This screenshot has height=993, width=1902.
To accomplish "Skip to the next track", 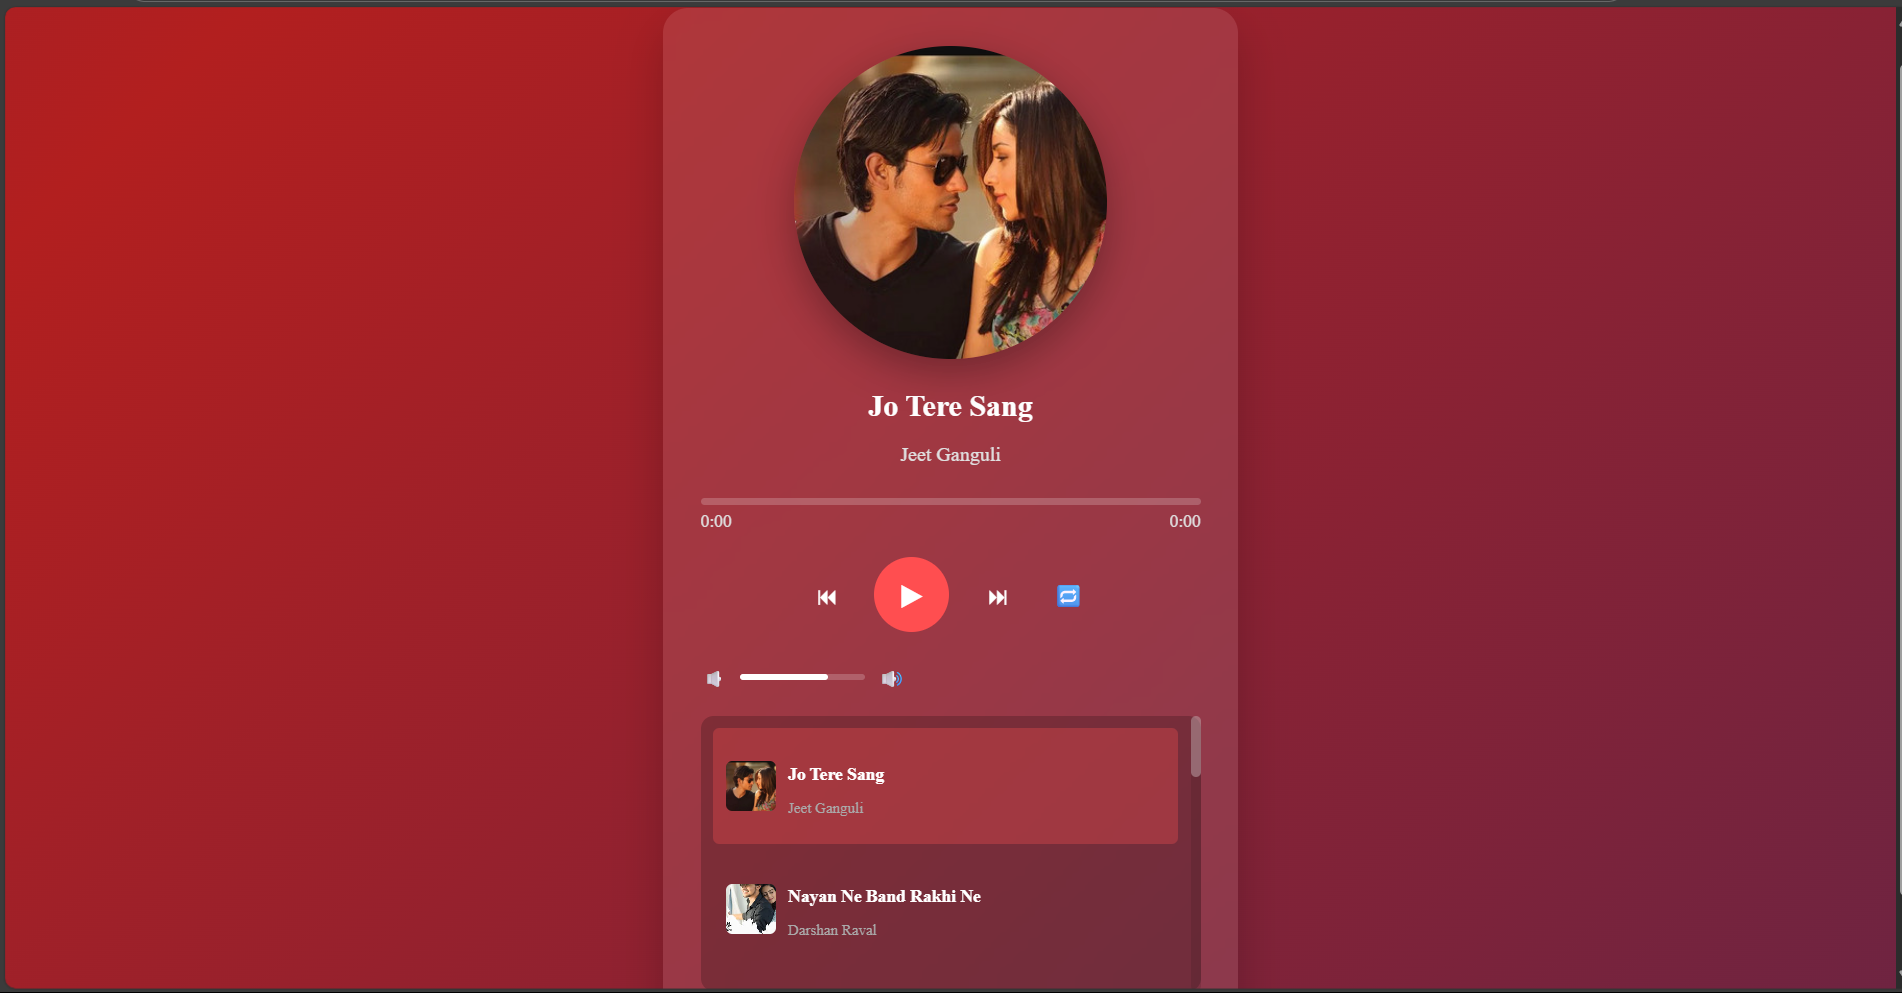I will pos(997,597).
